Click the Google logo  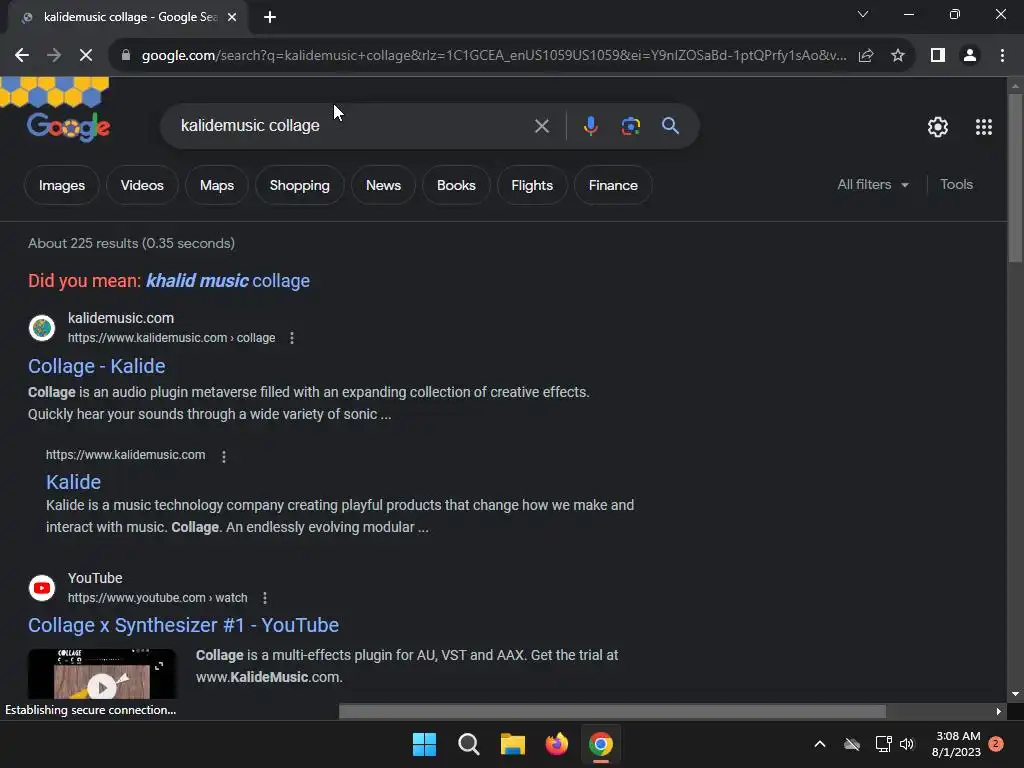tap(68, 126)
